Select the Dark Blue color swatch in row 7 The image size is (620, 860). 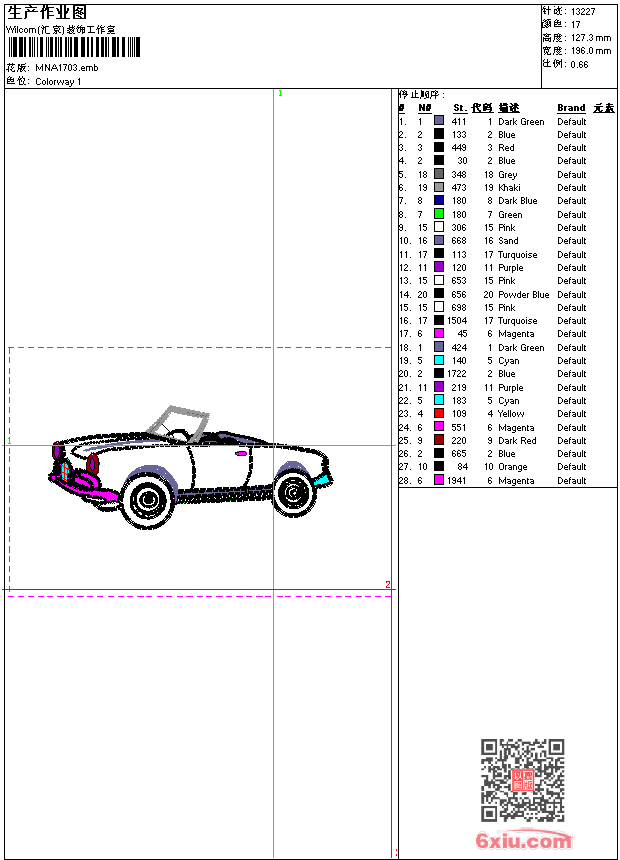pos(439,201)
